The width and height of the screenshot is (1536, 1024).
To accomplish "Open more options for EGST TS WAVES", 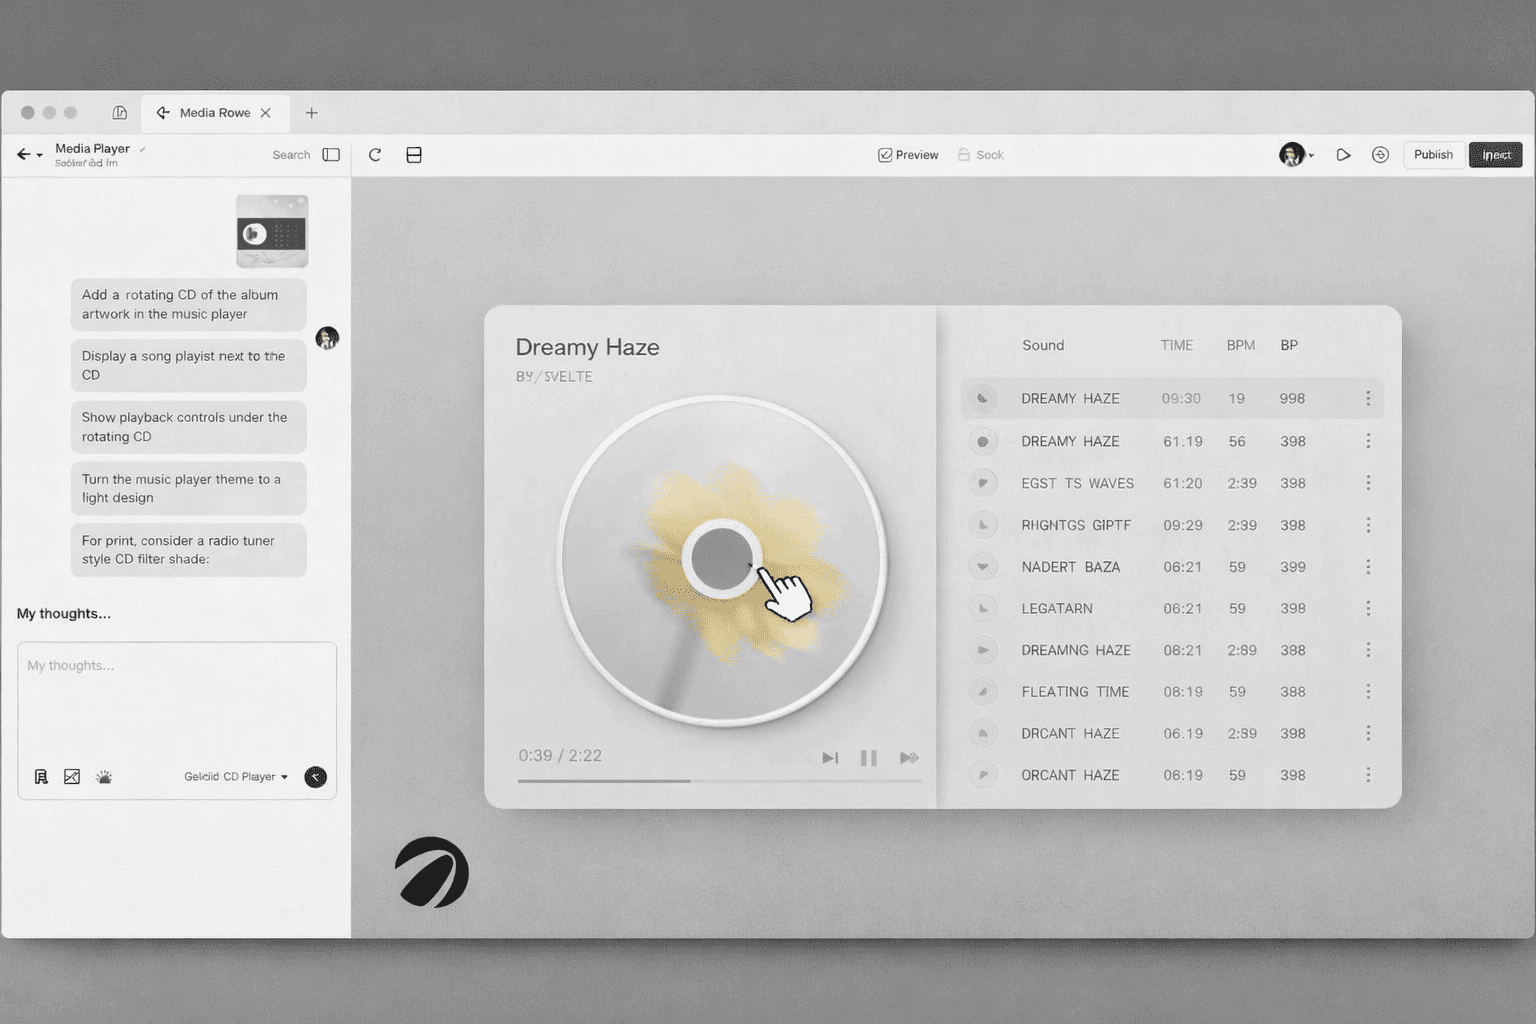I will coord(1368,483).
